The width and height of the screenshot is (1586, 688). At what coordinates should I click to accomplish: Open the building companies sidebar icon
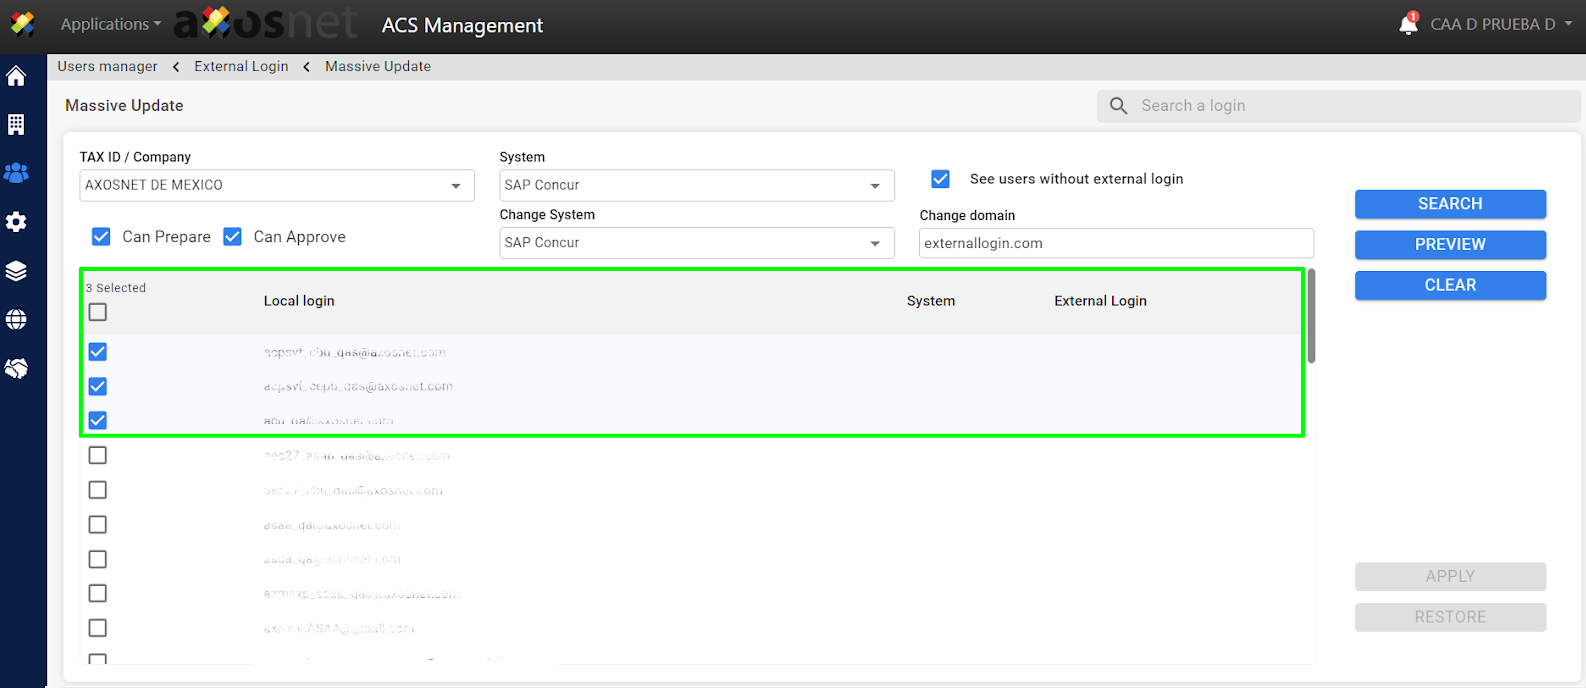(16, 125)
